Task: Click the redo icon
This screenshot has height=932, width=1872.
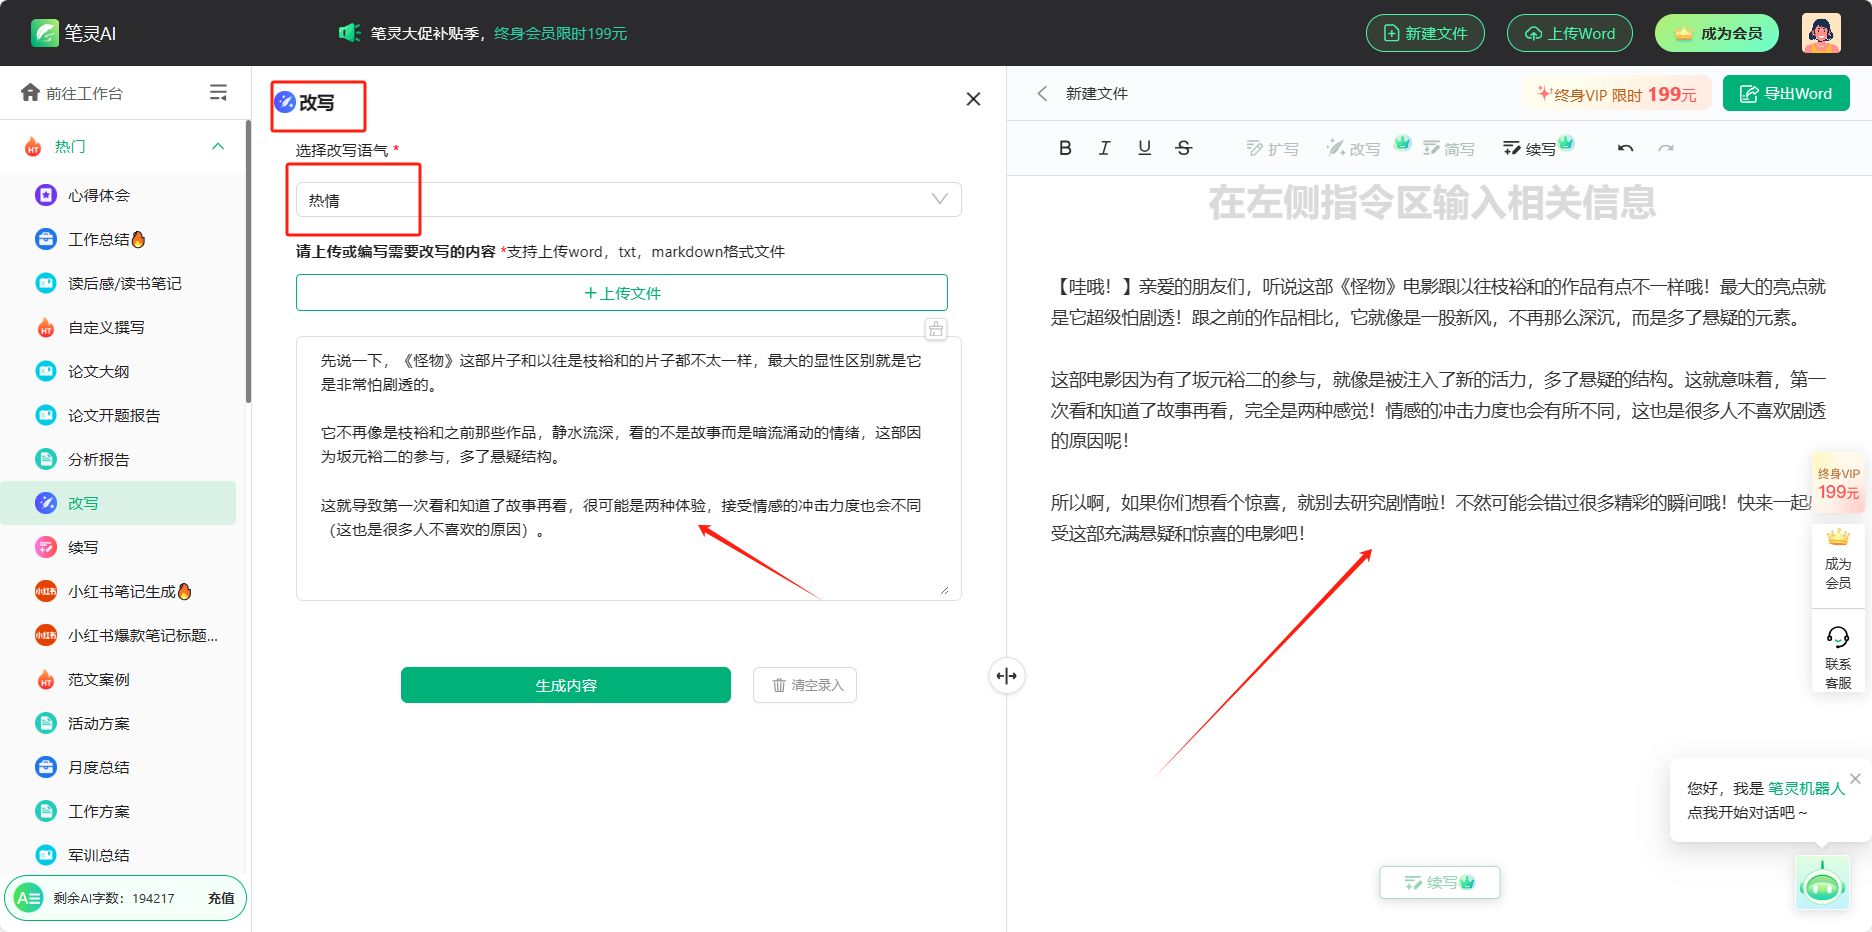Action: (x=1665, y=148)
